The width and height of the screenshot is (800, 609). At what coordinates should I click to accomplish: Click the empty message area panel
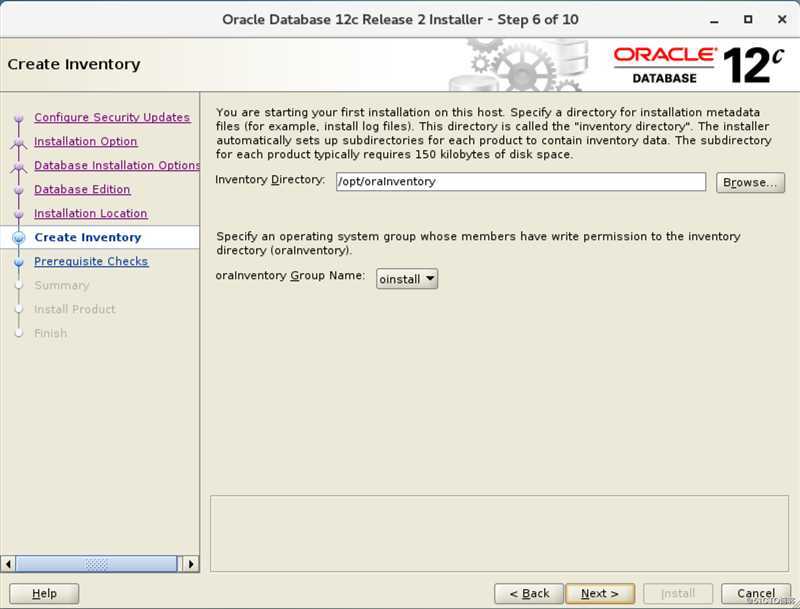click(x=499, y=533)
